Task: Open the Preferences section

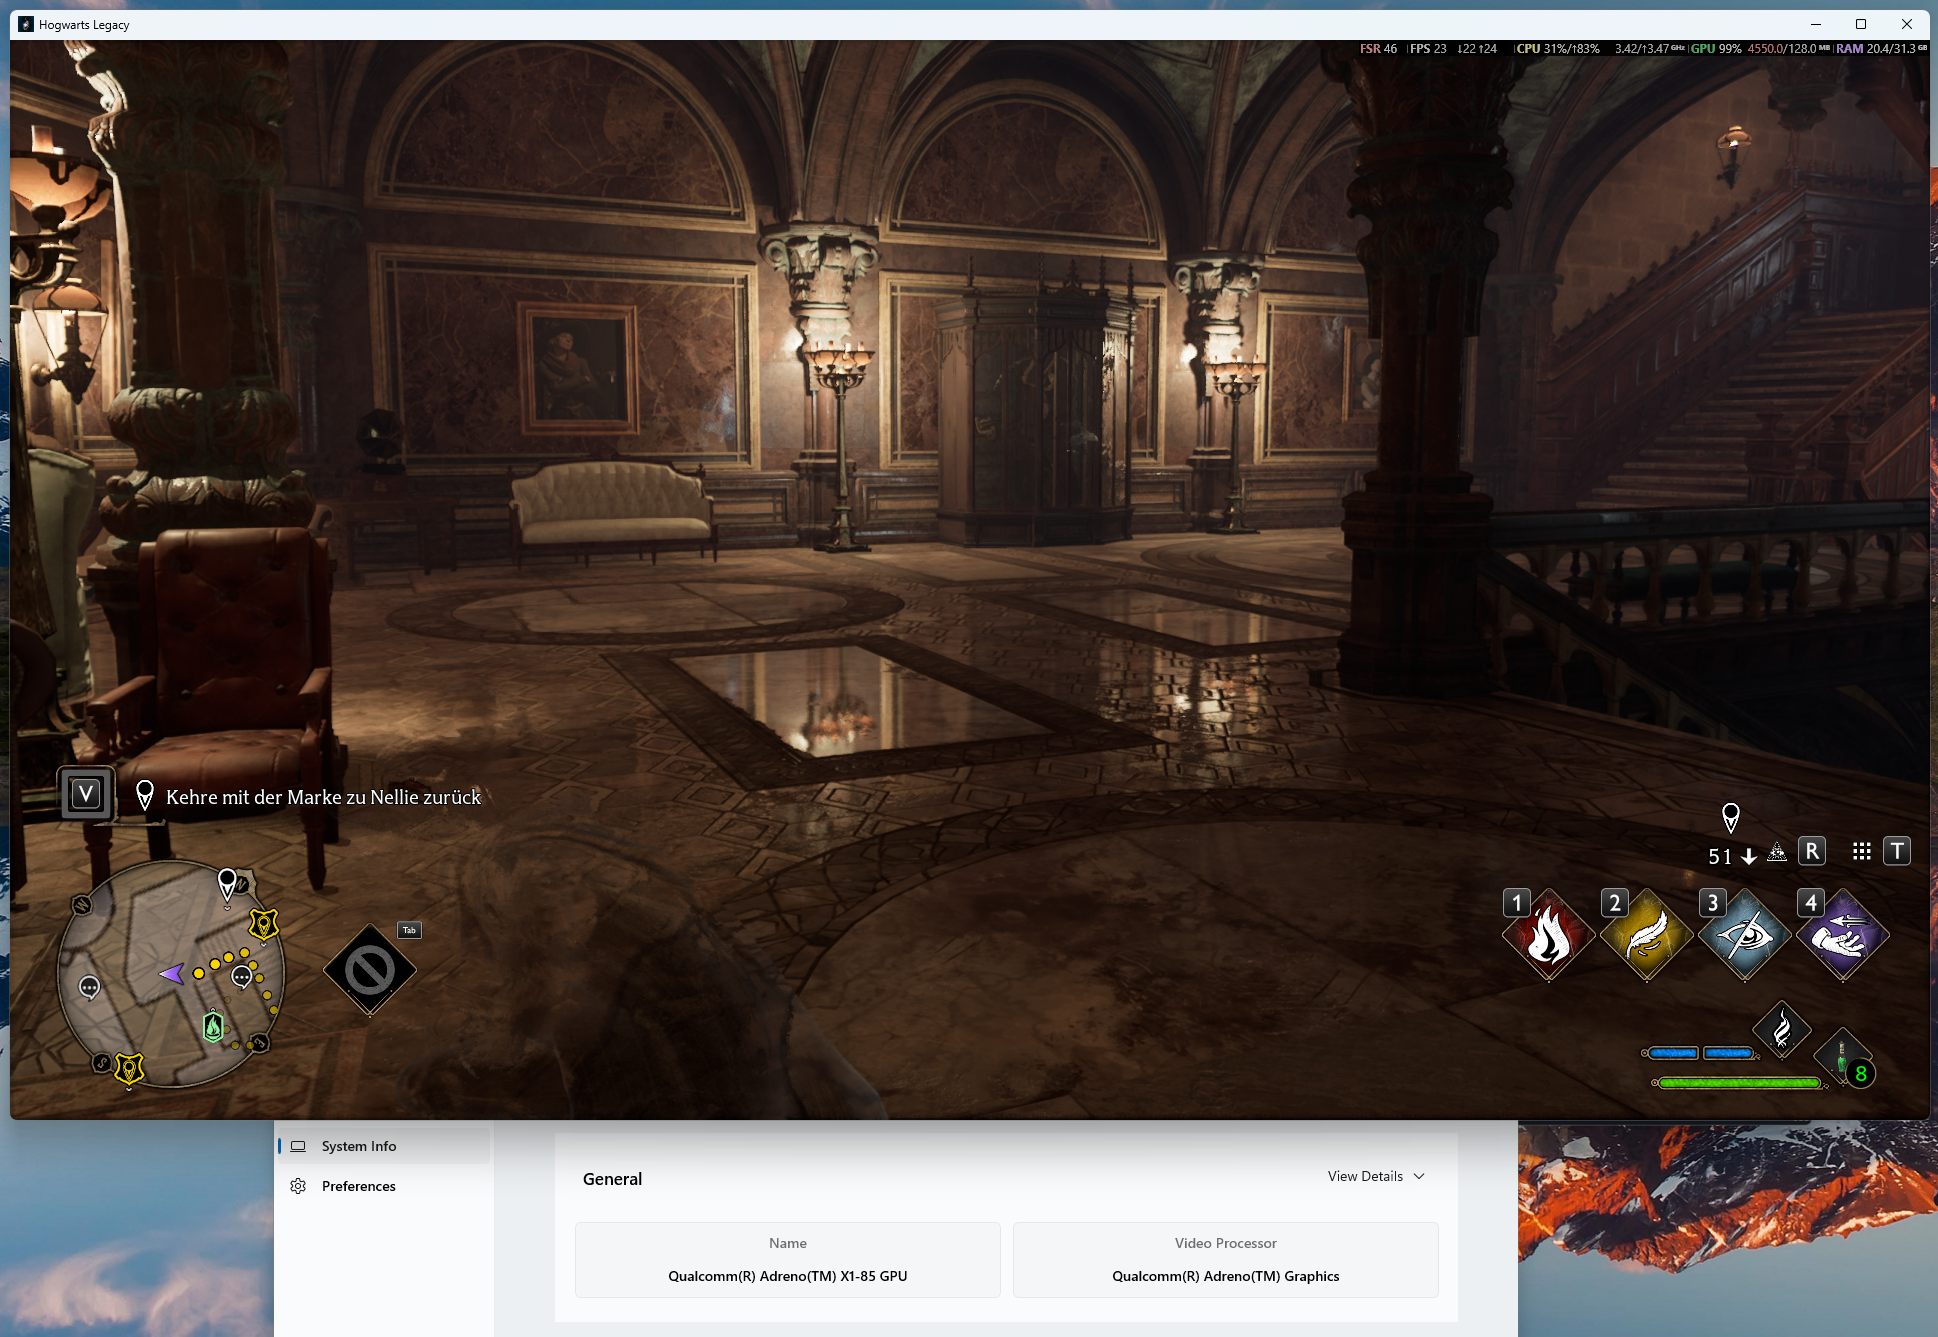Action: coord(358,1186)
